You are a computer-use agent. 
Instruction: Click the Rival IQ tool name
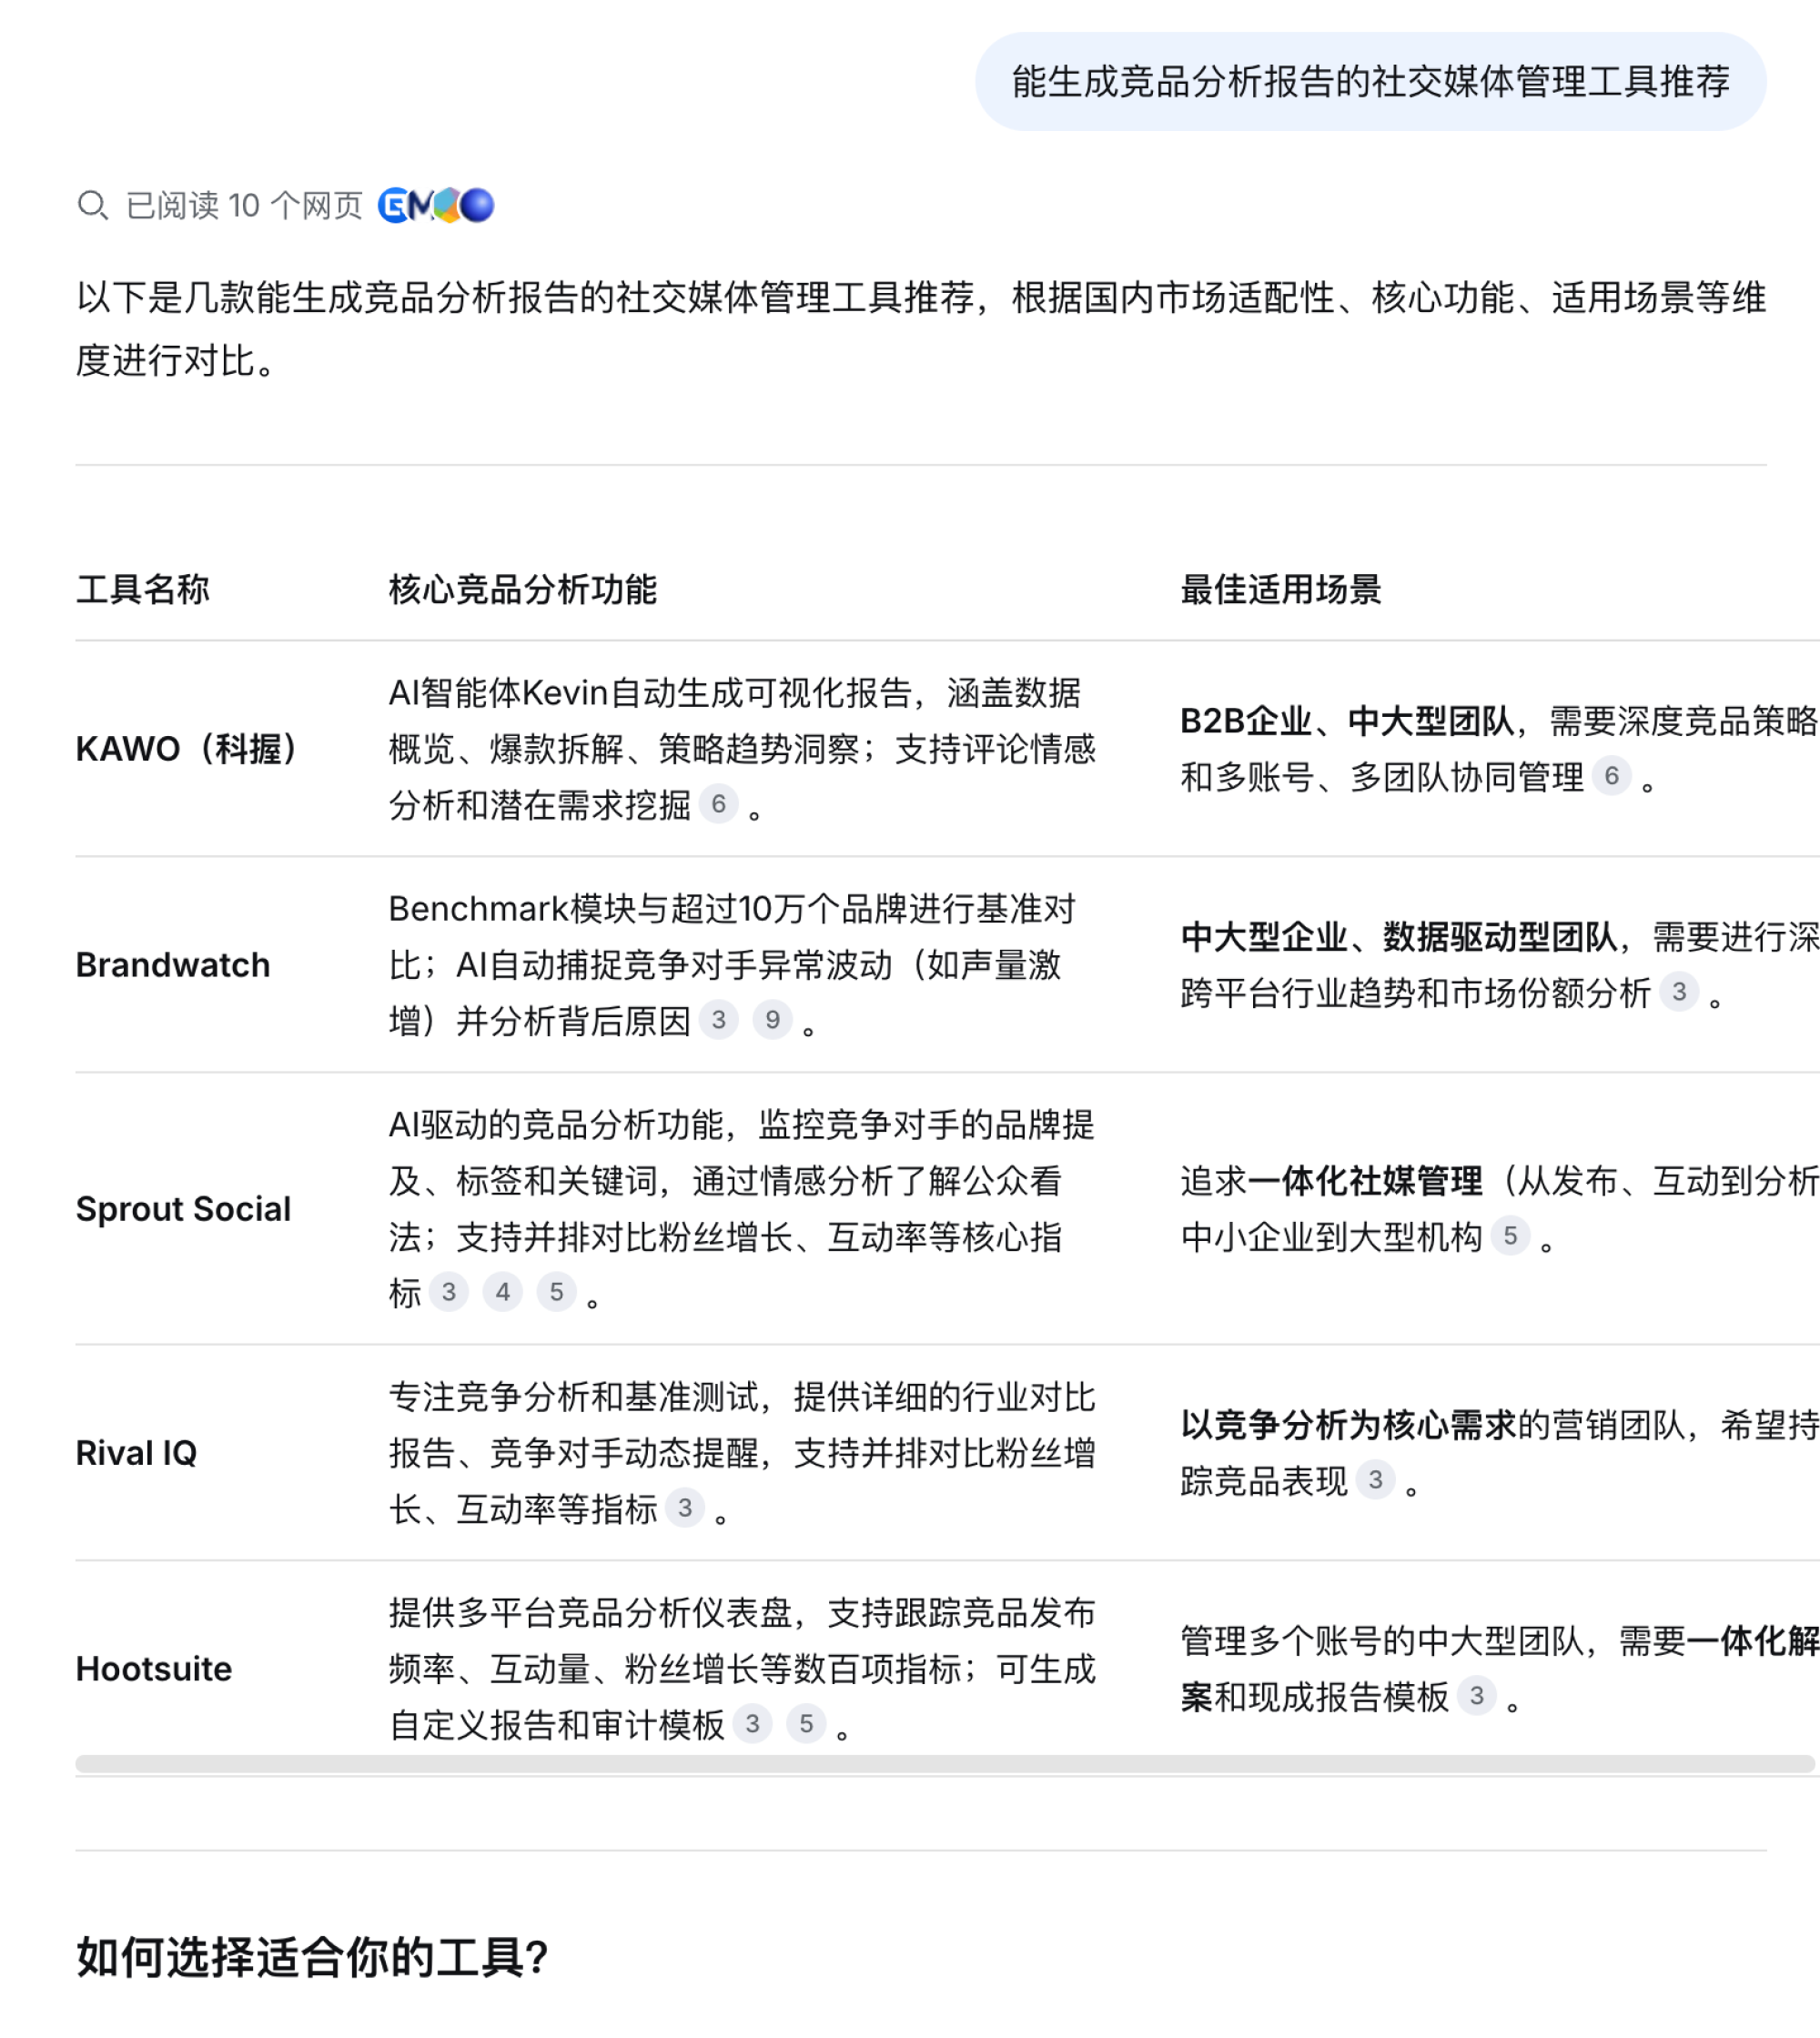[137, 1452]
